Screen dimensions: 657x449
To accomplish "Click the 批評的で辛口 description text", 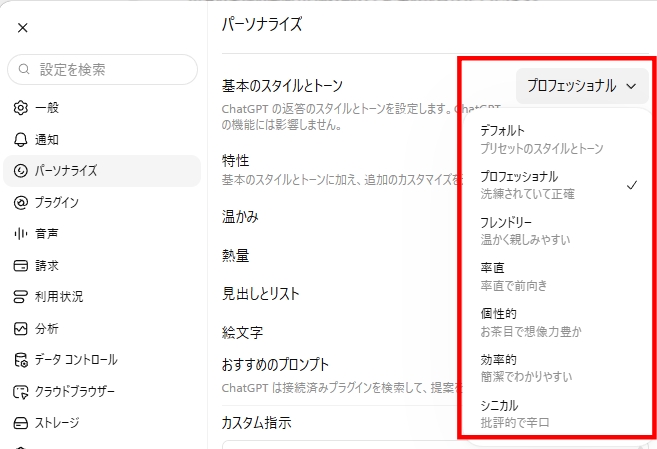I will (x=515, y=423).
